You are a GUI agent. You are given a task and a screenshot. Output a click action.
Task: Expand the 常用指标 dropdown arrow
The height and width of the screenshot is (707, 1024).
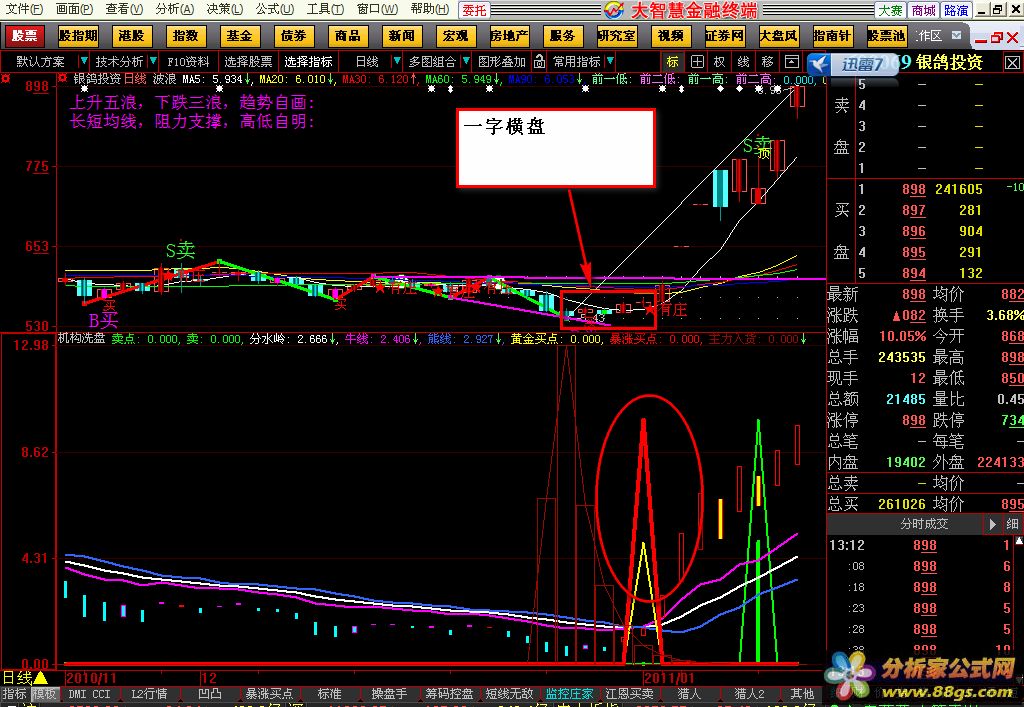610,61
